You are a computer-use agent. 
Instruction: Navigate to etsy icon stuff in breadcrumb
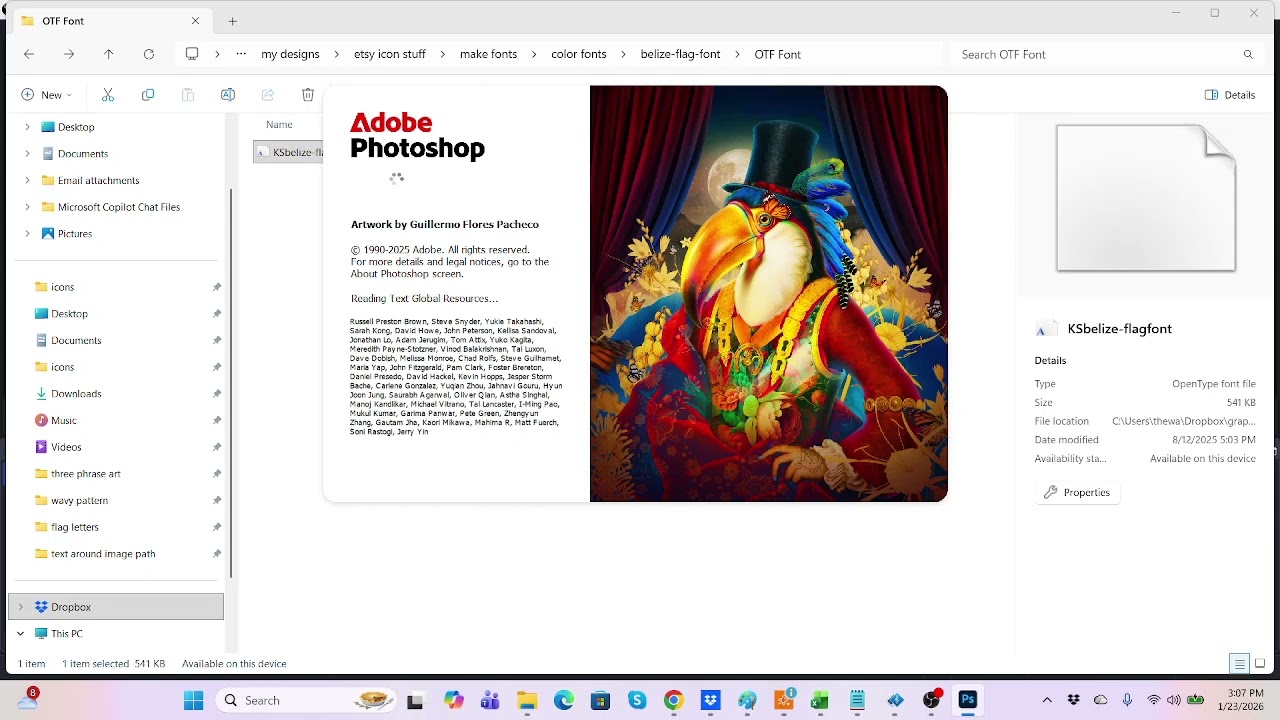pos(390,54)
